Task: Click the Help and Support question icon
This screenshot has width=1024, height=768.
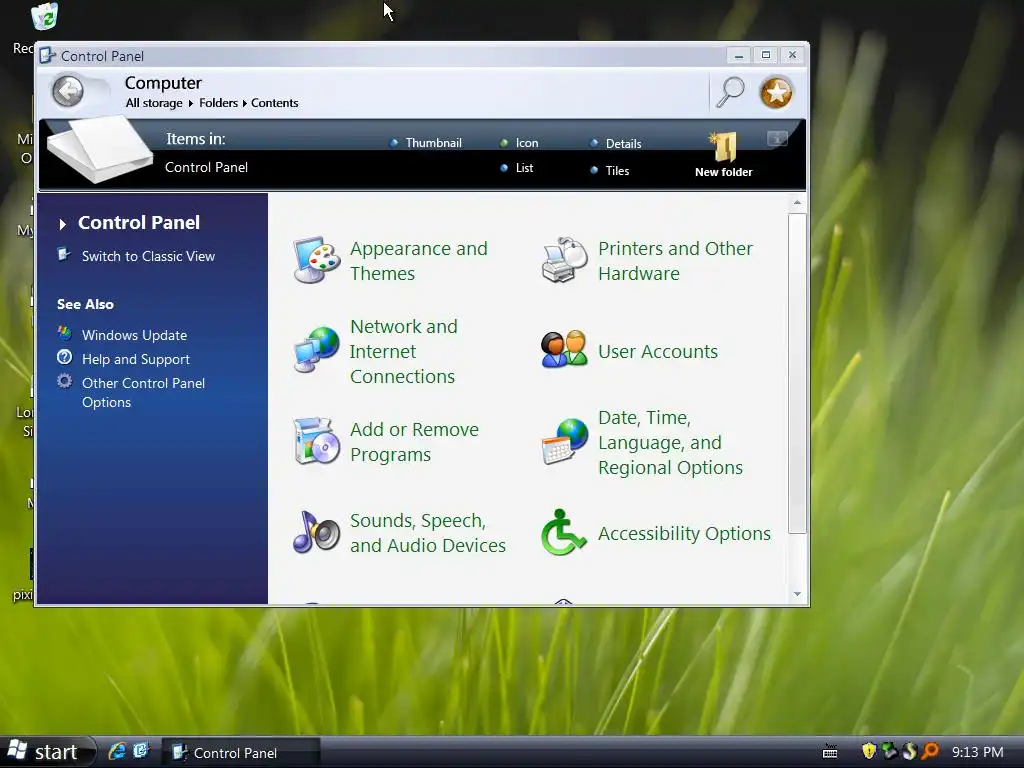Action: coord(64,357)
